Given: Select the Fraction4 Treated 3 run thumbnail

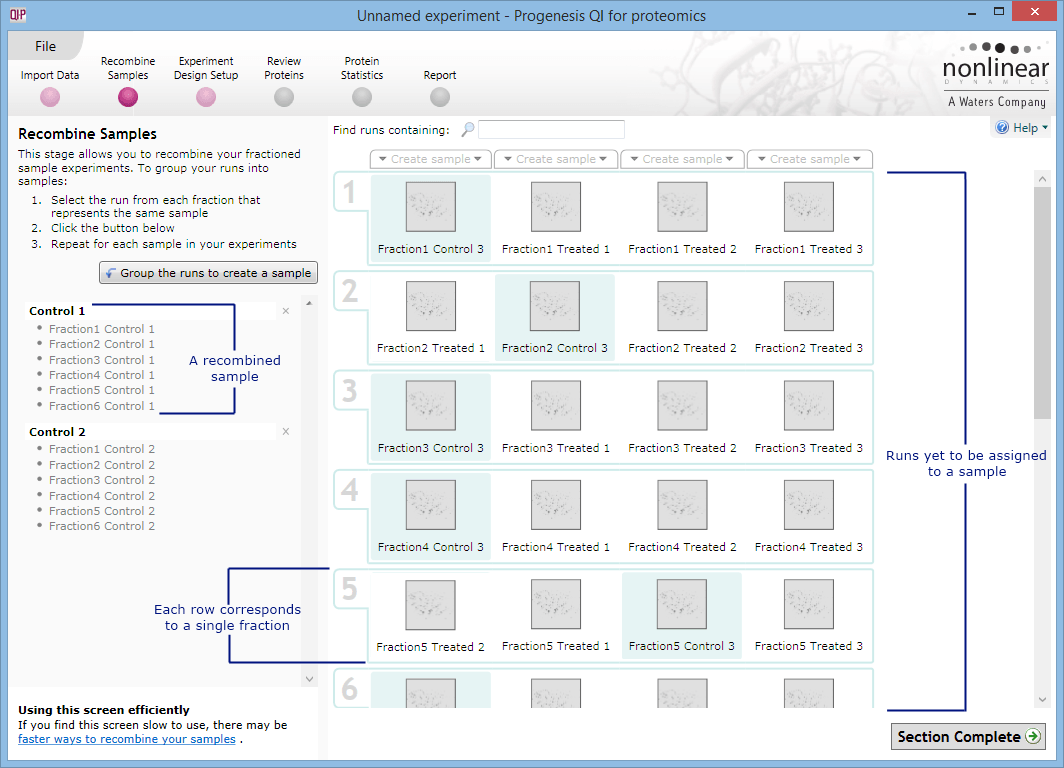Looking at the screenshot, I should [x=809, y=505].
